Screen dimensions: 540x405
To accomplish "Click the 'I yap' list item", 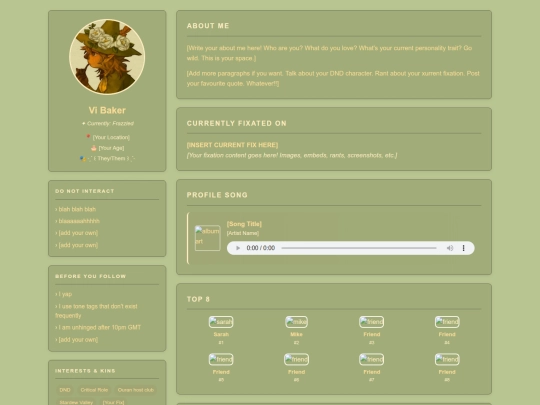I will [64, 294].
